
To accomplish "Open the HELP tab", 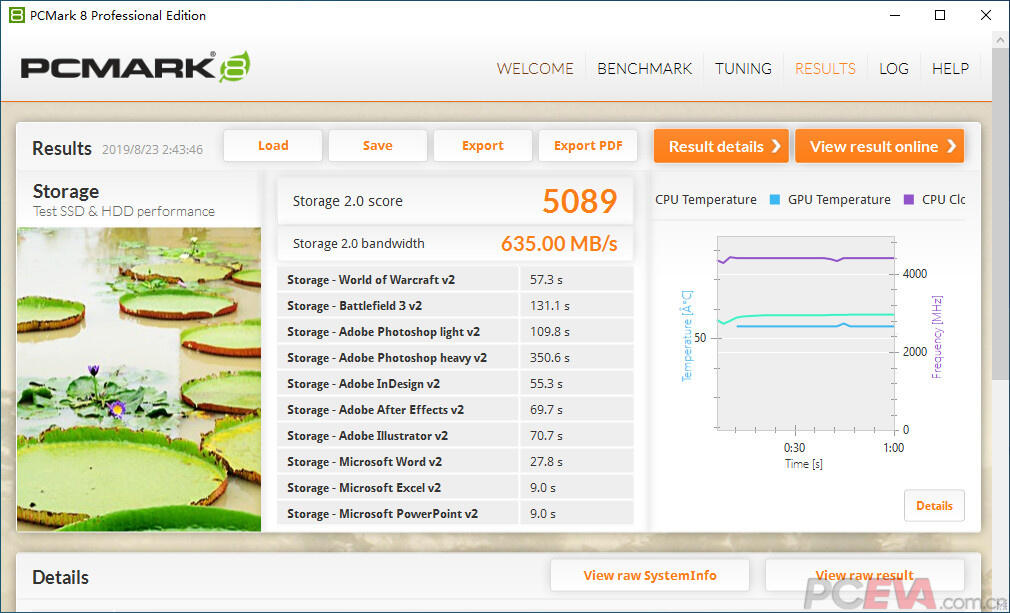I will [x=950, y=68].
